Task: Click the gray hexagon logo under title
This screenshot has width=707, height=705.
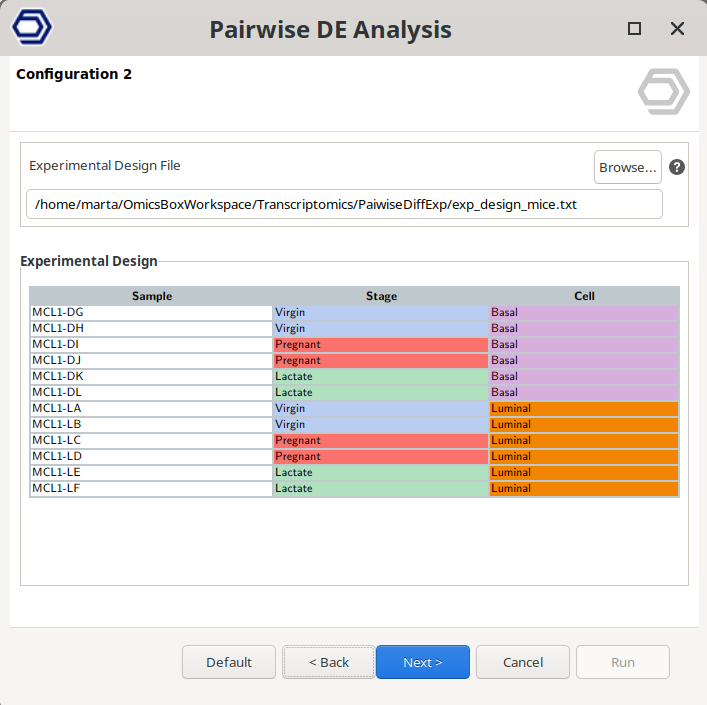Action: pyautogui.click(x=663, y=92)
